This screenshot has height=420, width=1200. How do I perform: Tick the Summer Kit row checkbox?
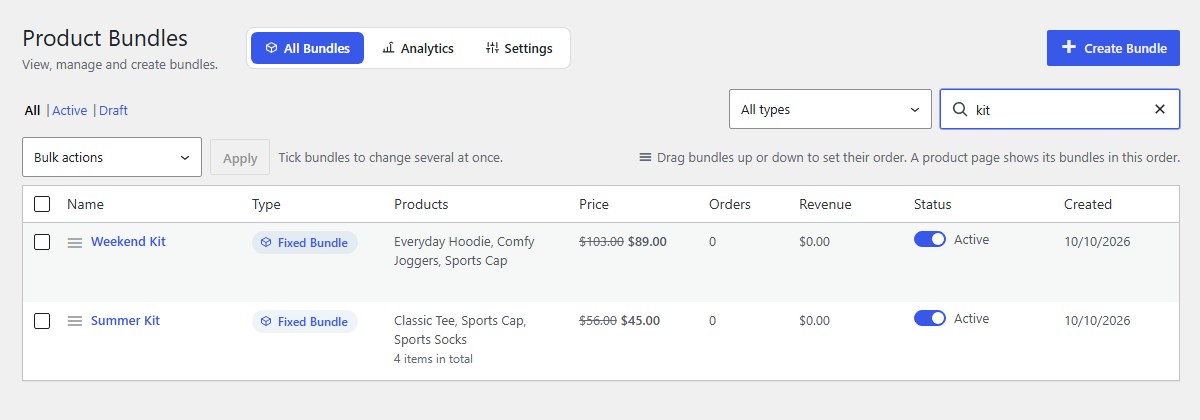click(x=42, y=321)
